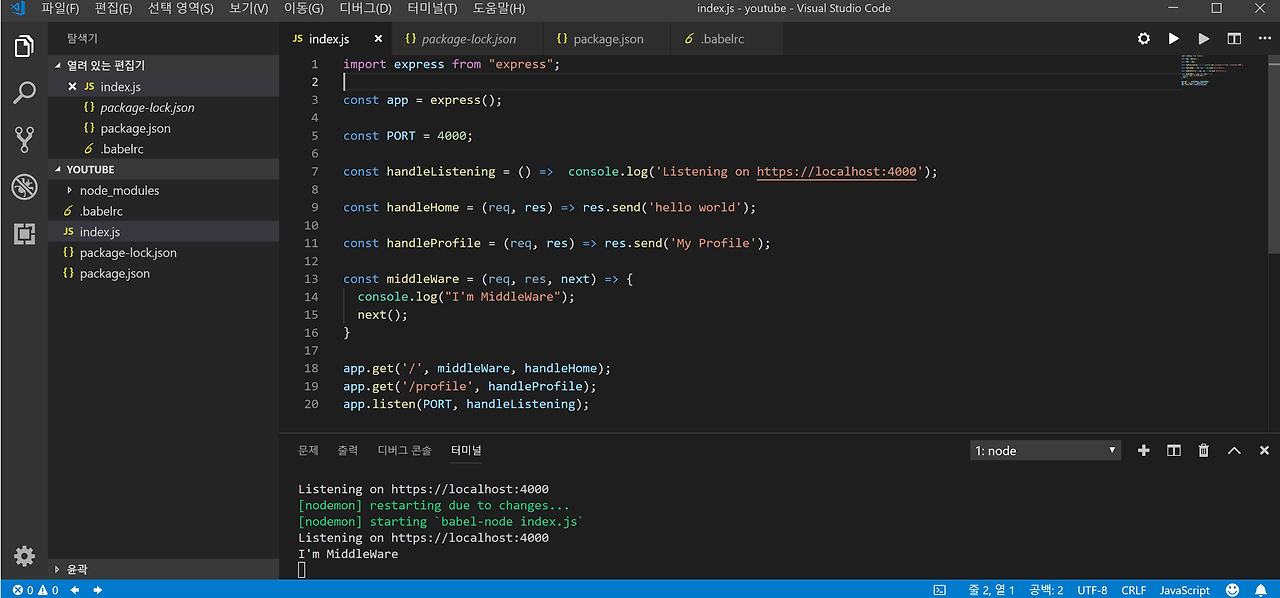Split the editor with the split icon
Image resolution: width=1280 pixels, height=598 pixels.
point(1234,39)
